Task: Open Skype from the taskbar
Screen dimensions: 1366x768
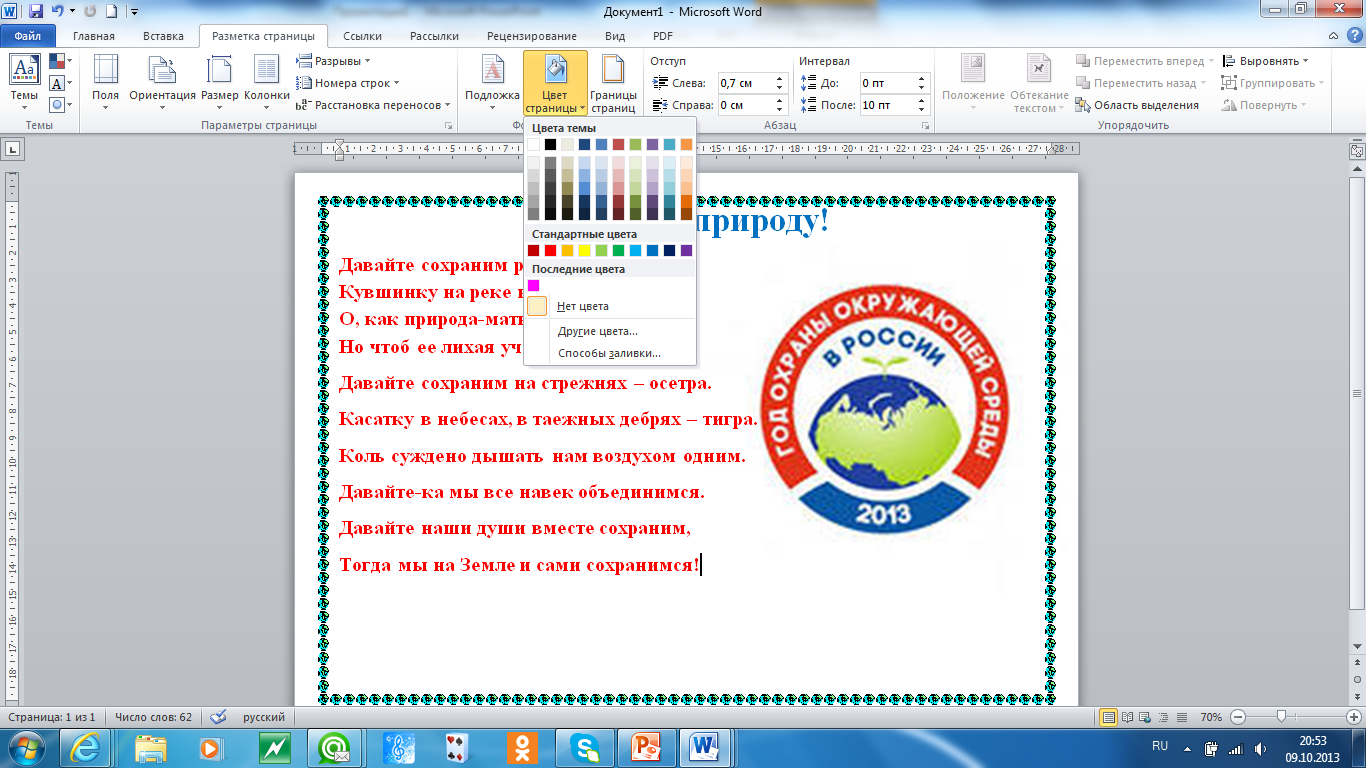Action: (583, 747)
